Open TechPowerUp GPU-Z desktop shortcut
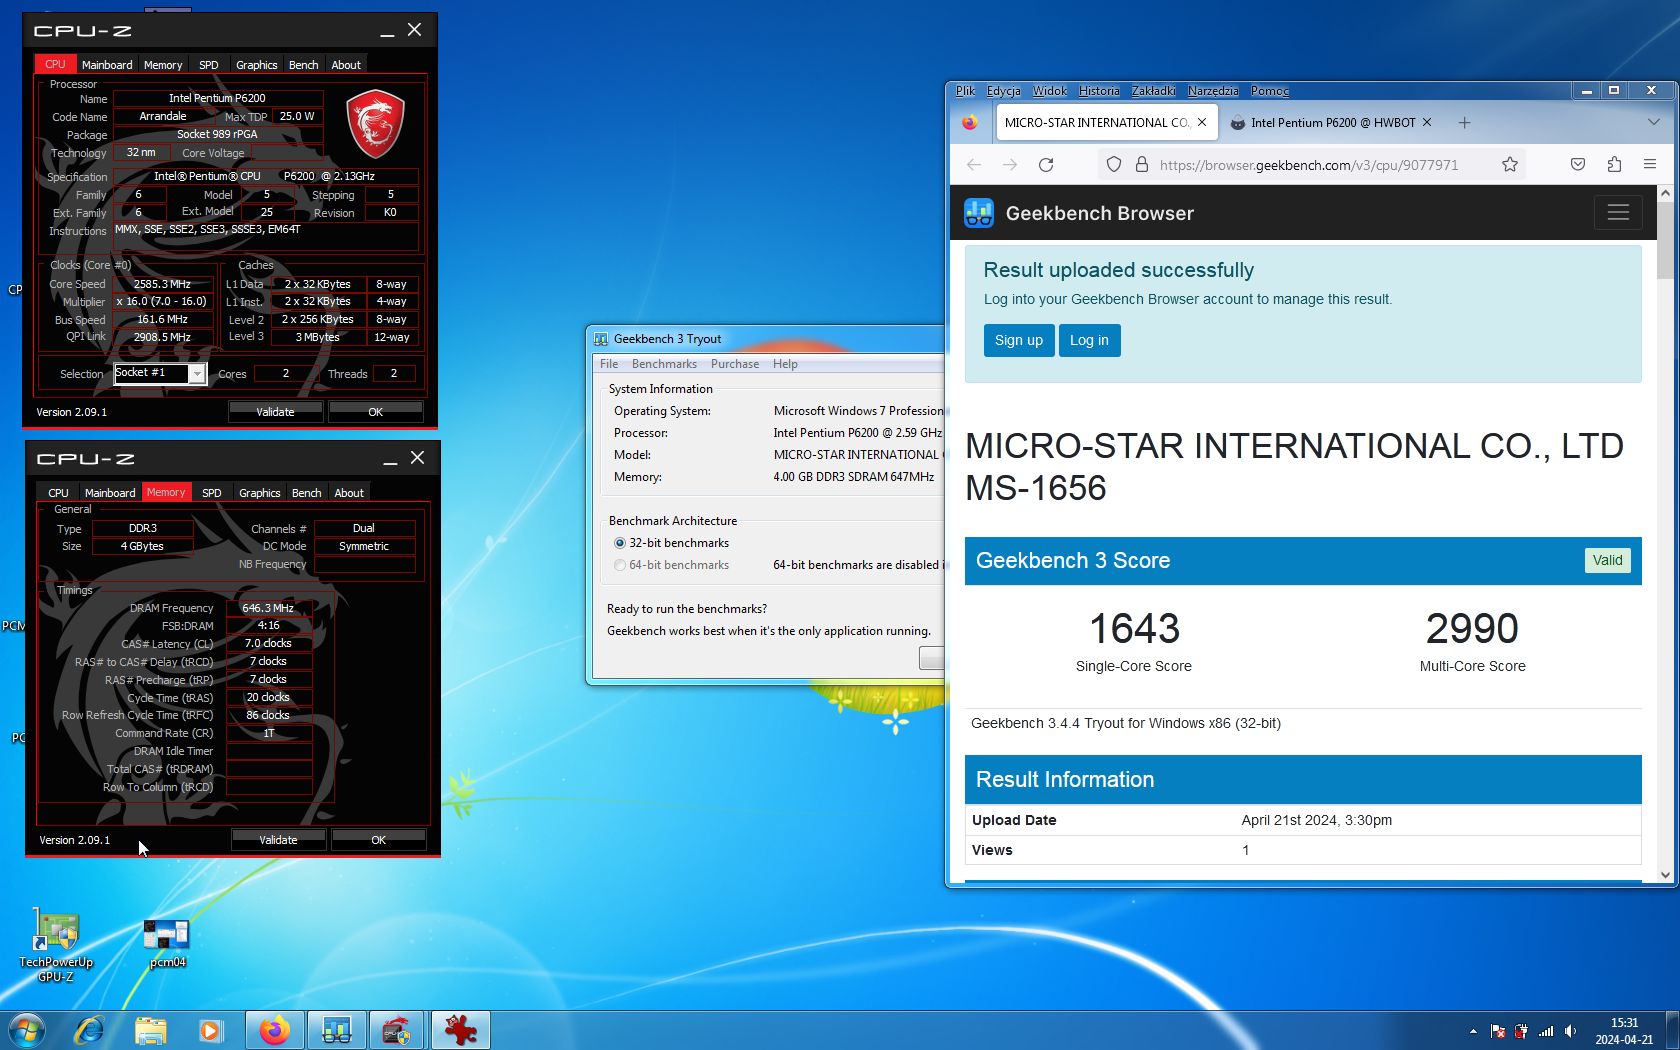 pyautogui.click(x=56, y=945)
